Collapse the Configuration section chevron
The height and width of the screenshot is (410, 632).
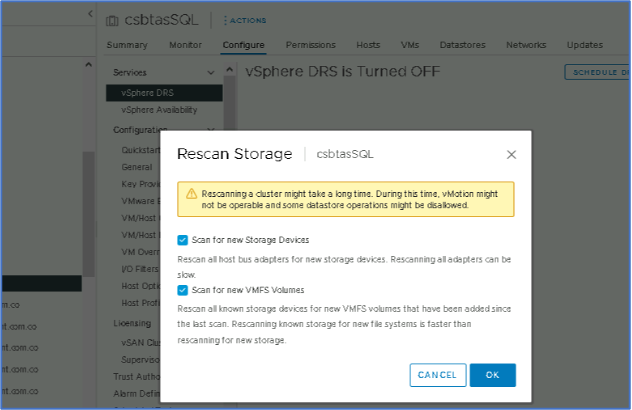(210, 130)
